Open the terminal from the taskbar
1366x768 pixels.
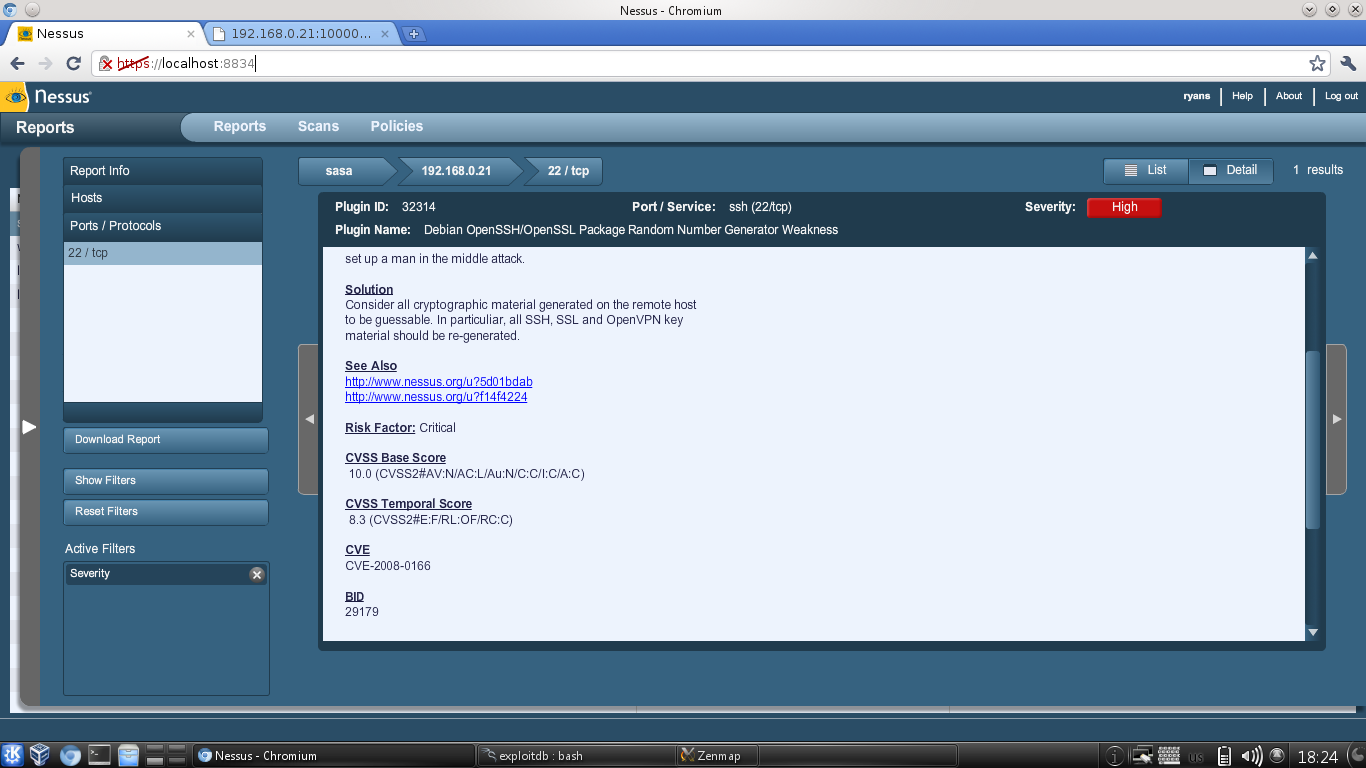click(x=99, y=755)
